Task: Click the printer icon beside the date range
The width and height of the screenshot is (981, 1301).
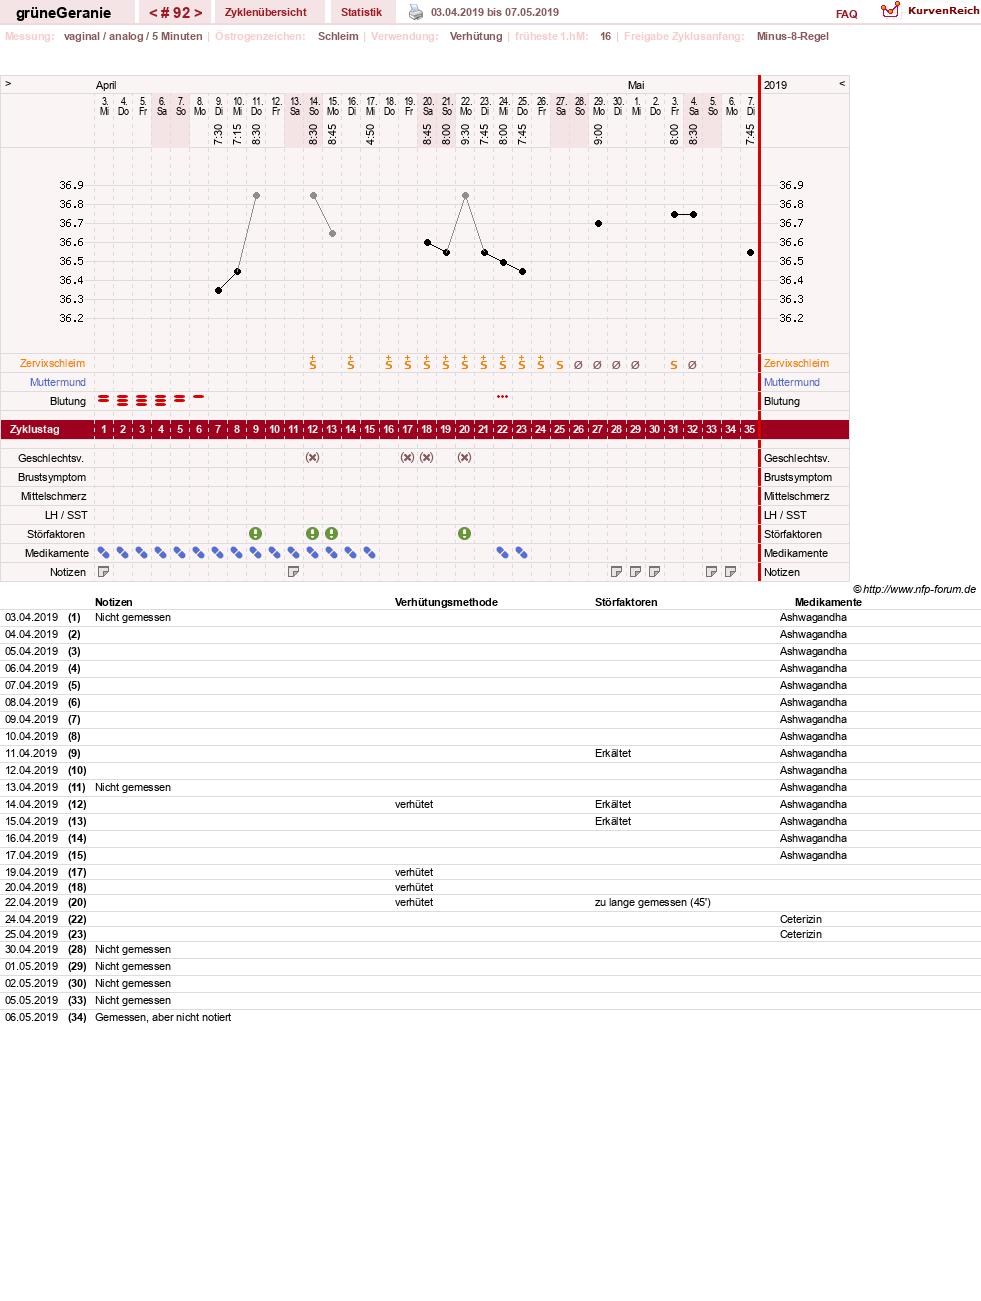Action: click(x=416, y=12)
